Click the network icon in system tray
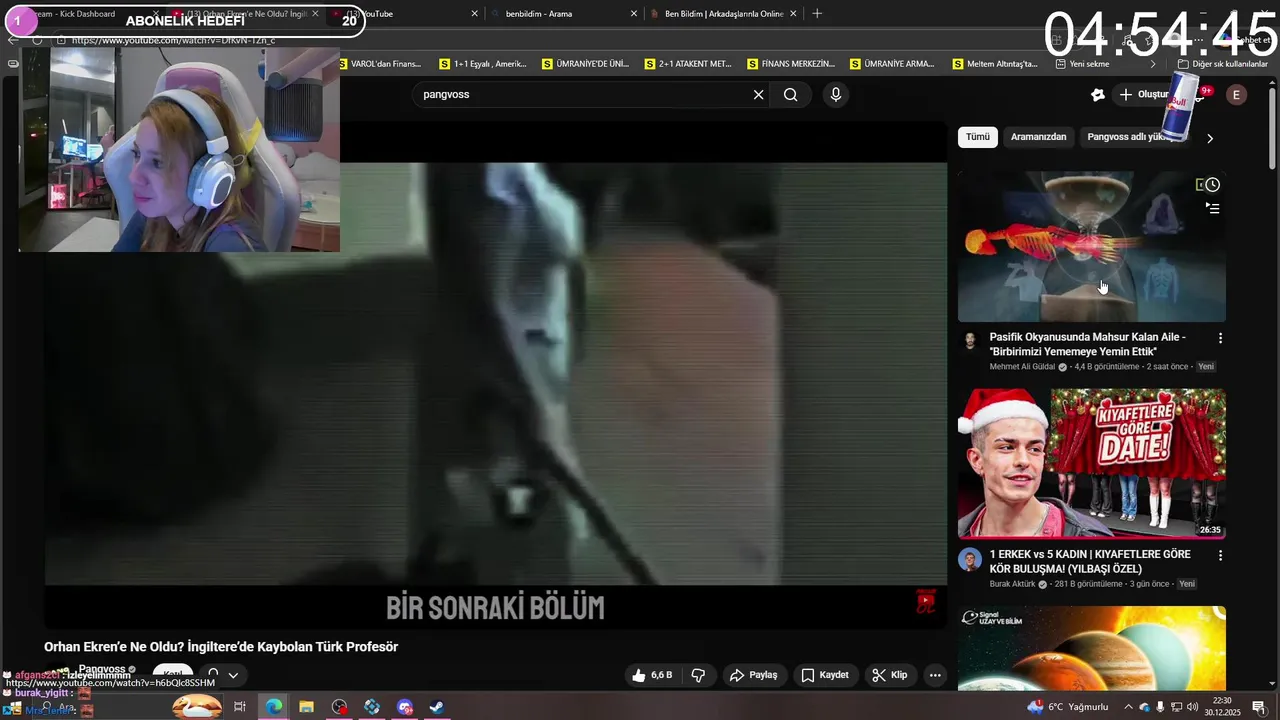Image resolution: width=1280 pixels, height=720 pixels. (1176, 707)
